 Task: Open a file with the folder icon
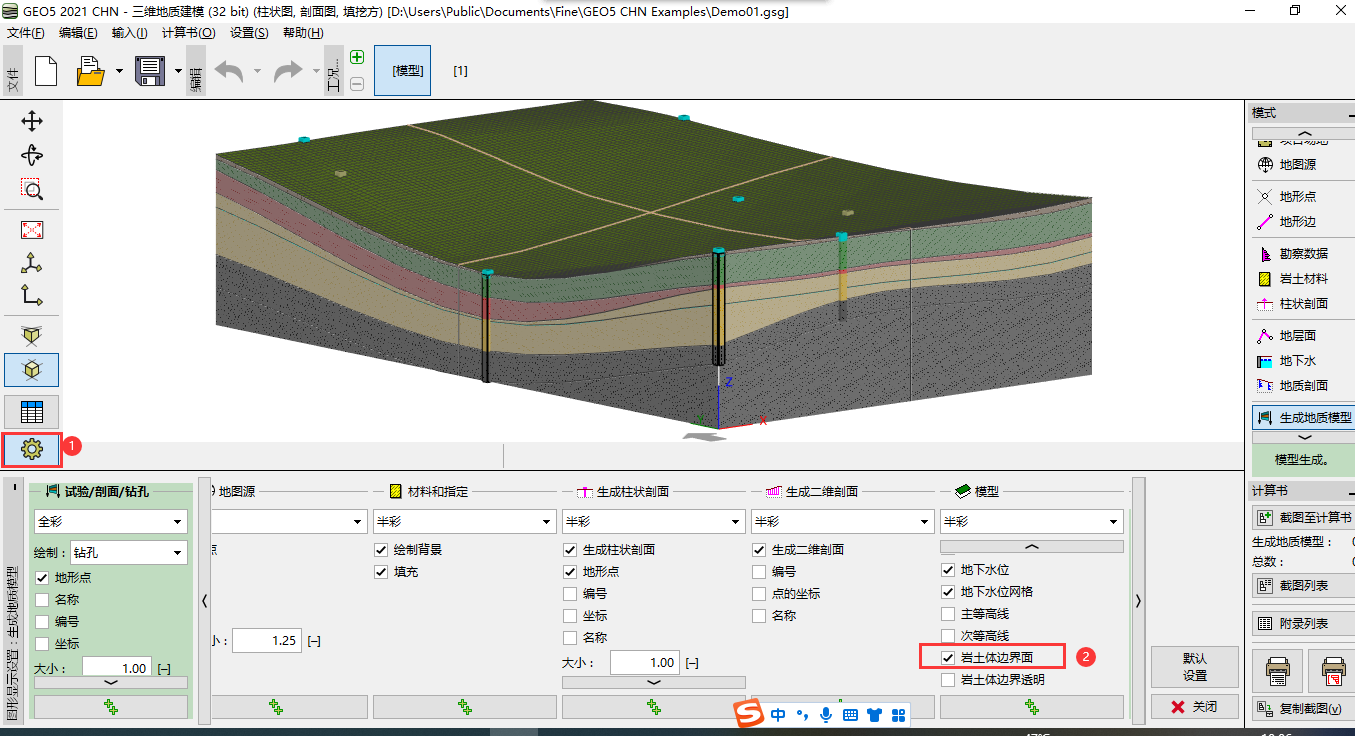(91, 71)
